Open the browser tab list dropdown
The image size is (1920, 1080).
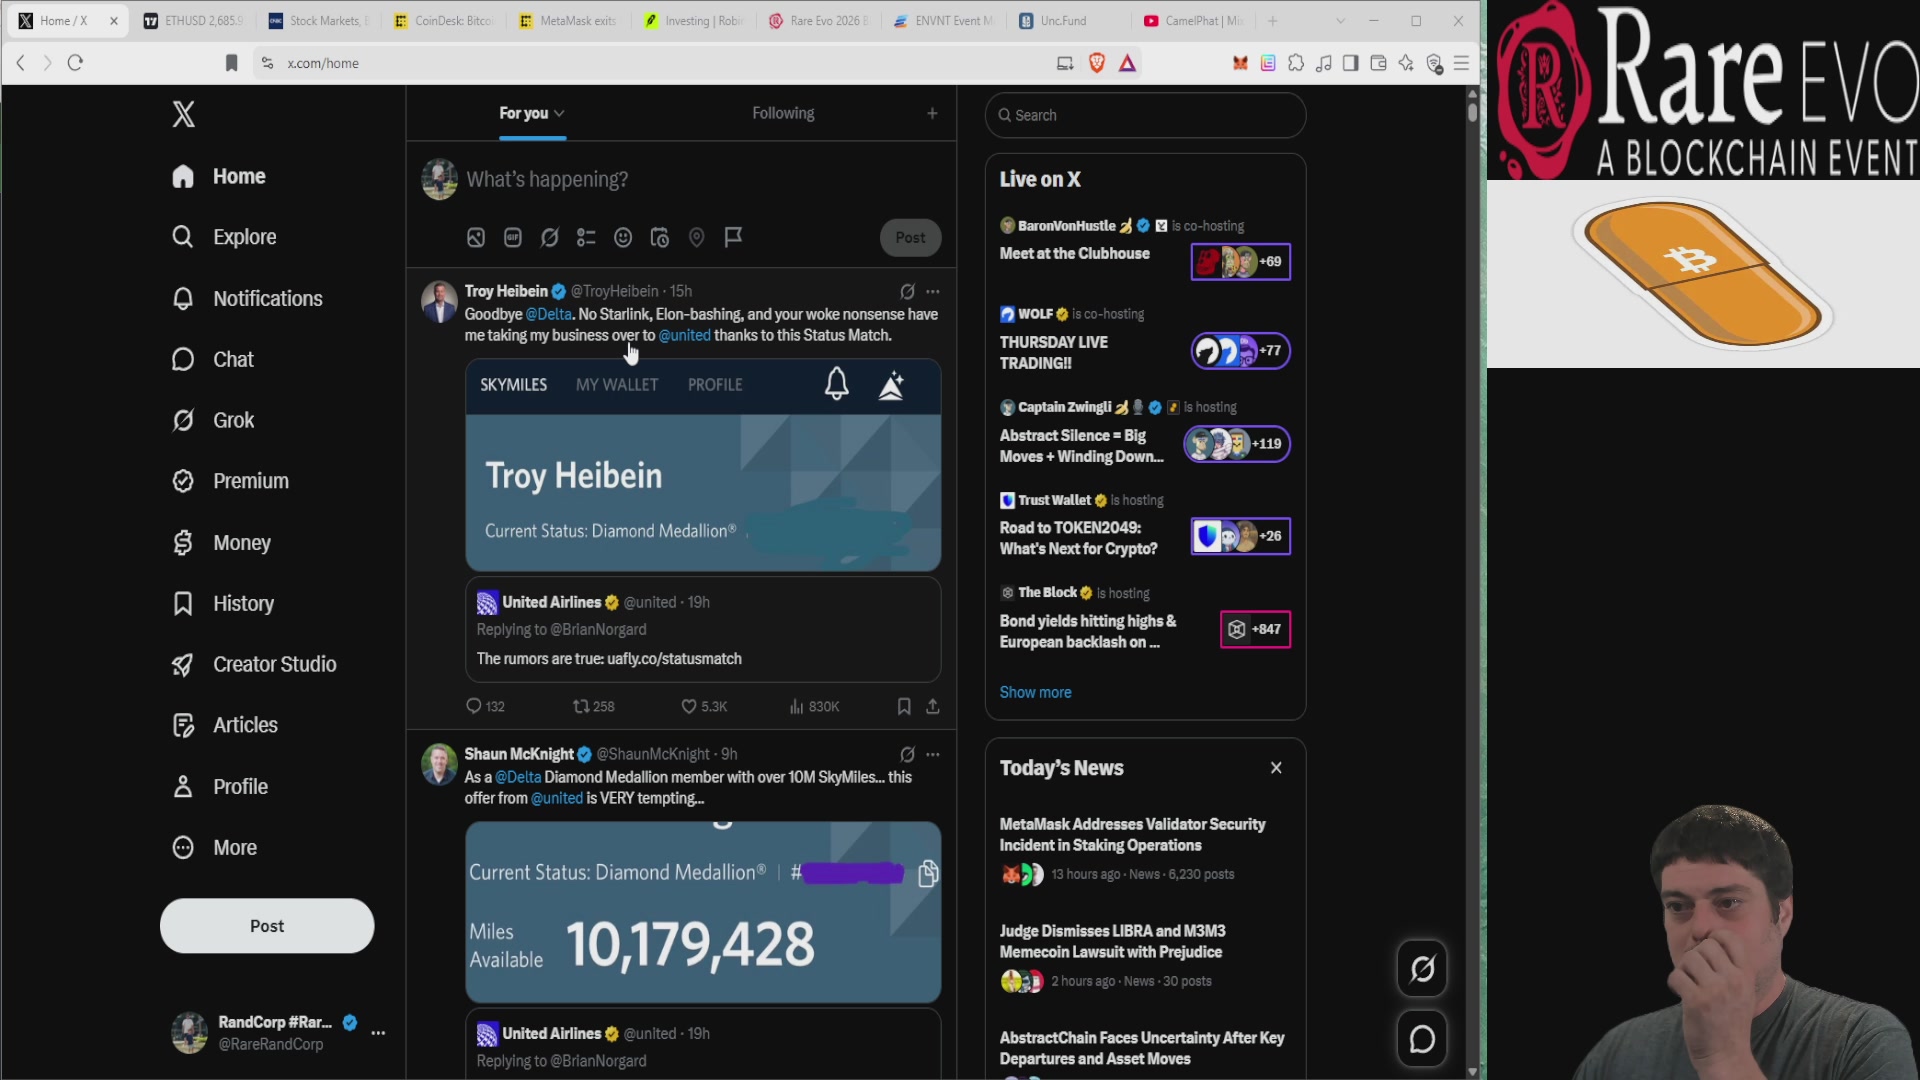point(1340,20)
